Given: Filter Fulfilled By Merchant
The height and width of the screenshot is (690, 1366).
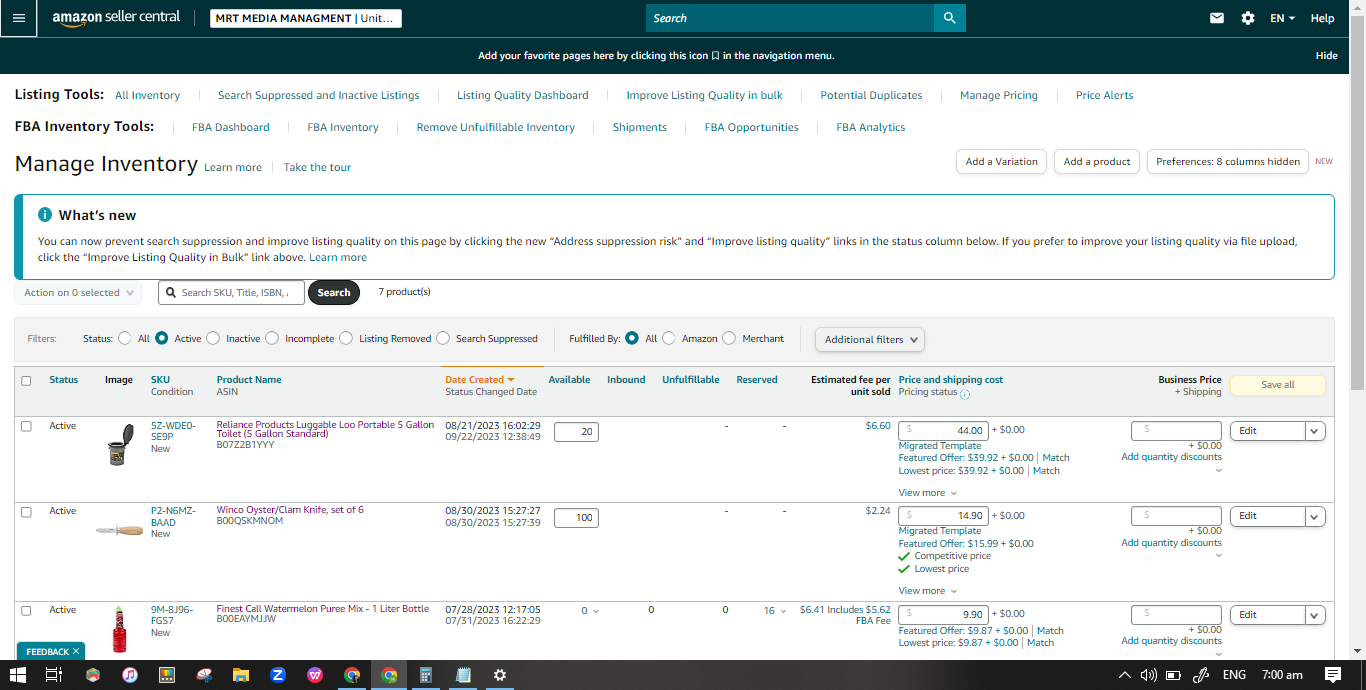Looking at the screenshot, I should (729, 338).
